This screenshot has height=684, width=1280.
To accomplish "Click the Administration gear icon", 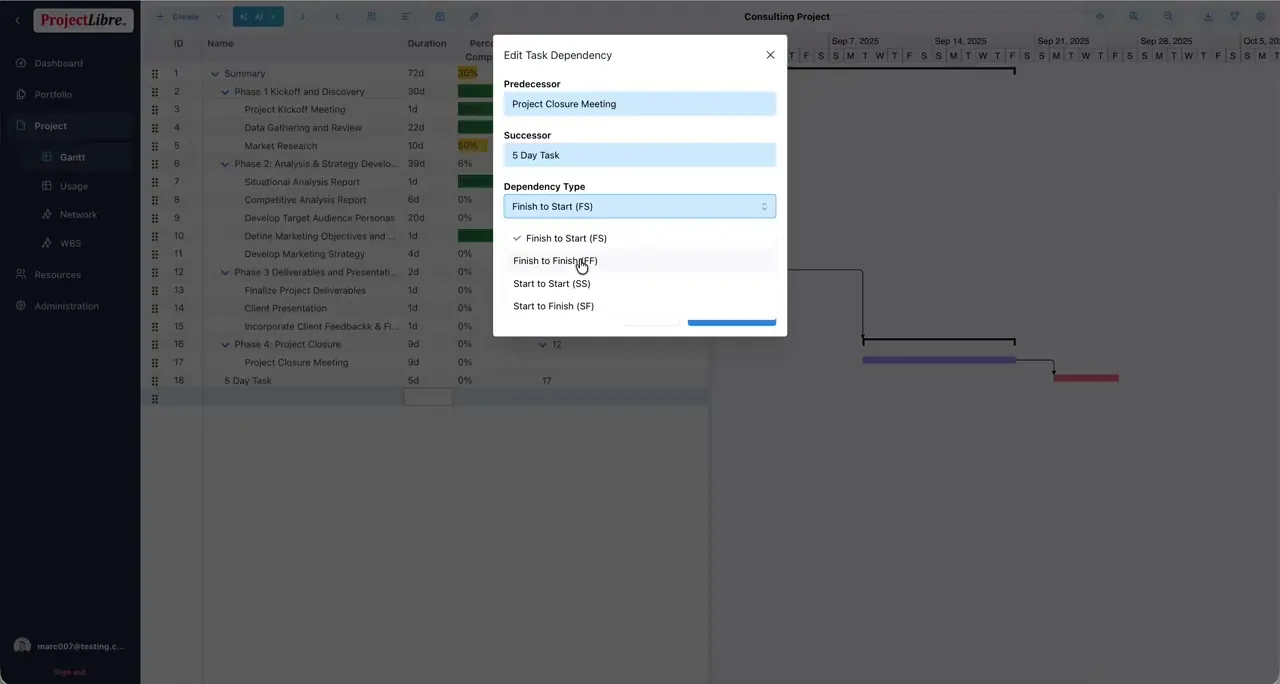I will 21,306.
